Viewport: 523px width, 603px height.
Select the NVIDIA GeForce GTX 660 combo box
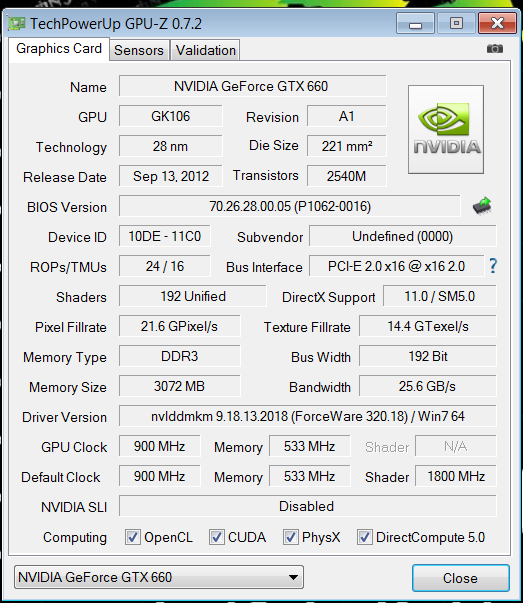click(x=159, y=577)
